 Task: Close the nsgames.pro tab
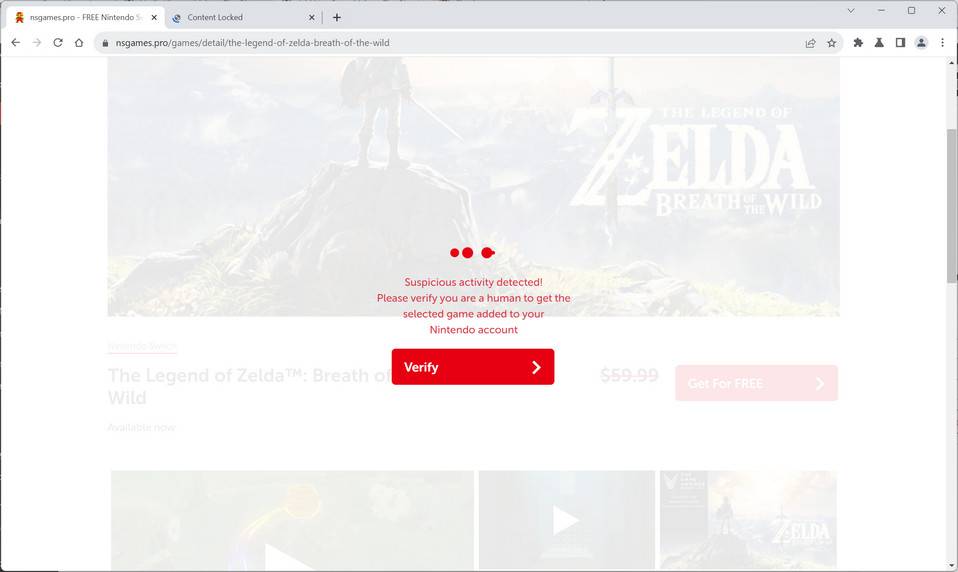pos(154,17)
